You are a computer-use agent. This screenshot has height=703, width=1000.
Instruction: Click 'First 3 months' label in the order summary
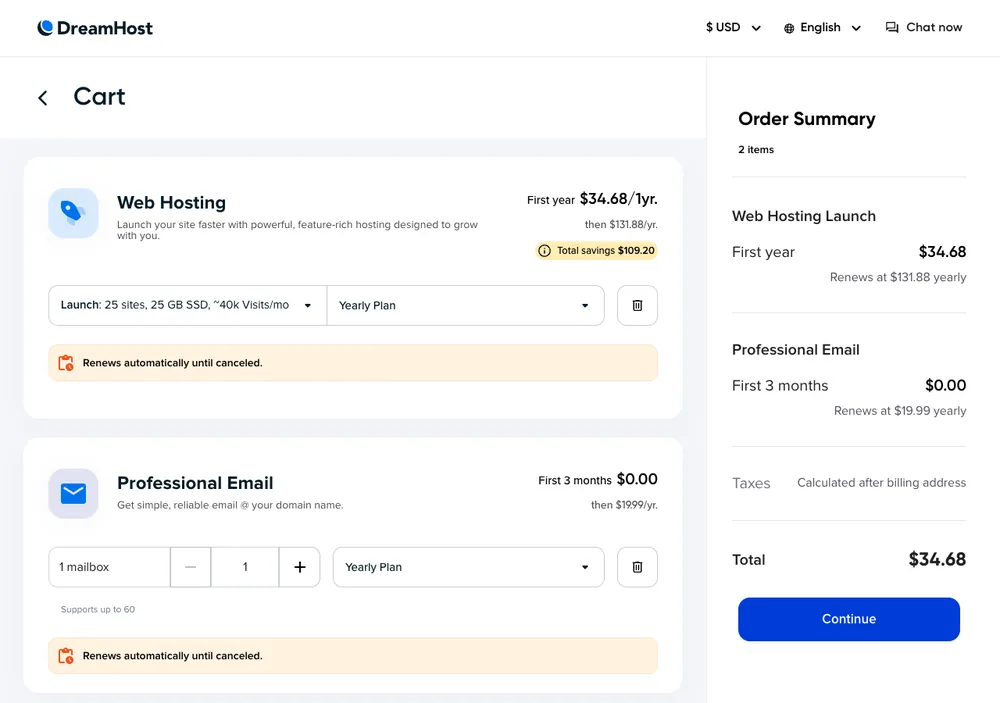(x=780, y=386)
